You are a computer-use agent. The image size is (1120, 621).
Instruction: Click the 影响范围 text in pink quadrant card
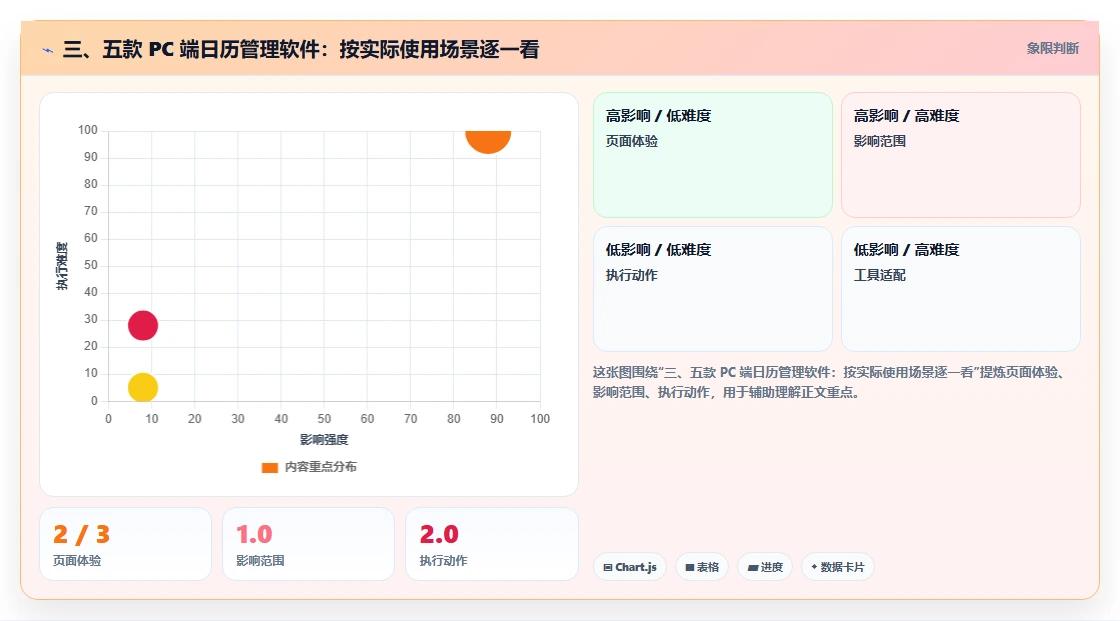(x=879, y=141)
